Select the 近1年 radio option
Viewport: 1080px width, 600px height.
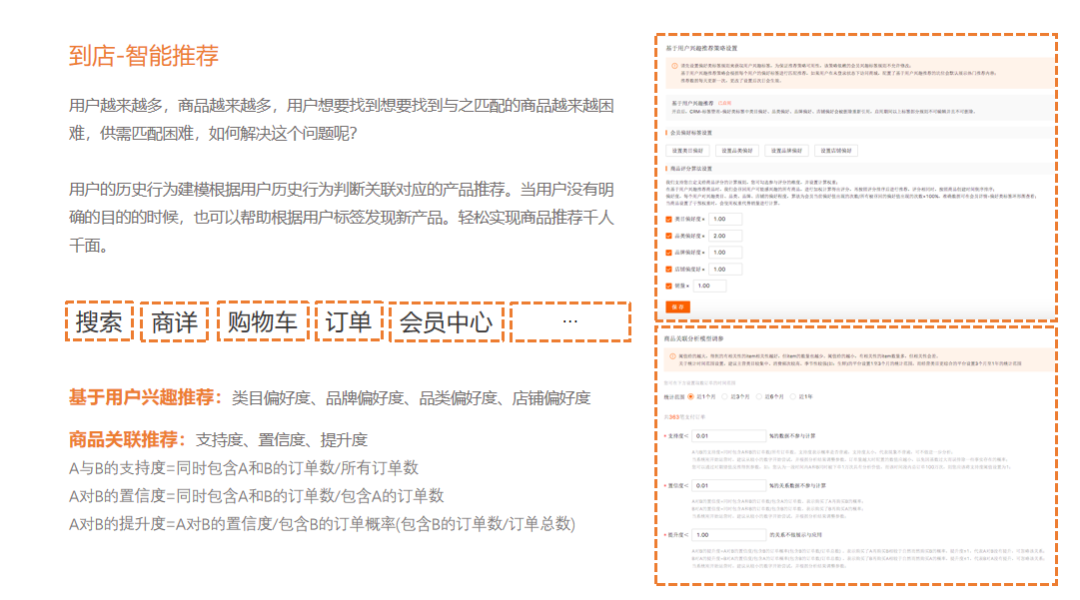pos(795,397)
